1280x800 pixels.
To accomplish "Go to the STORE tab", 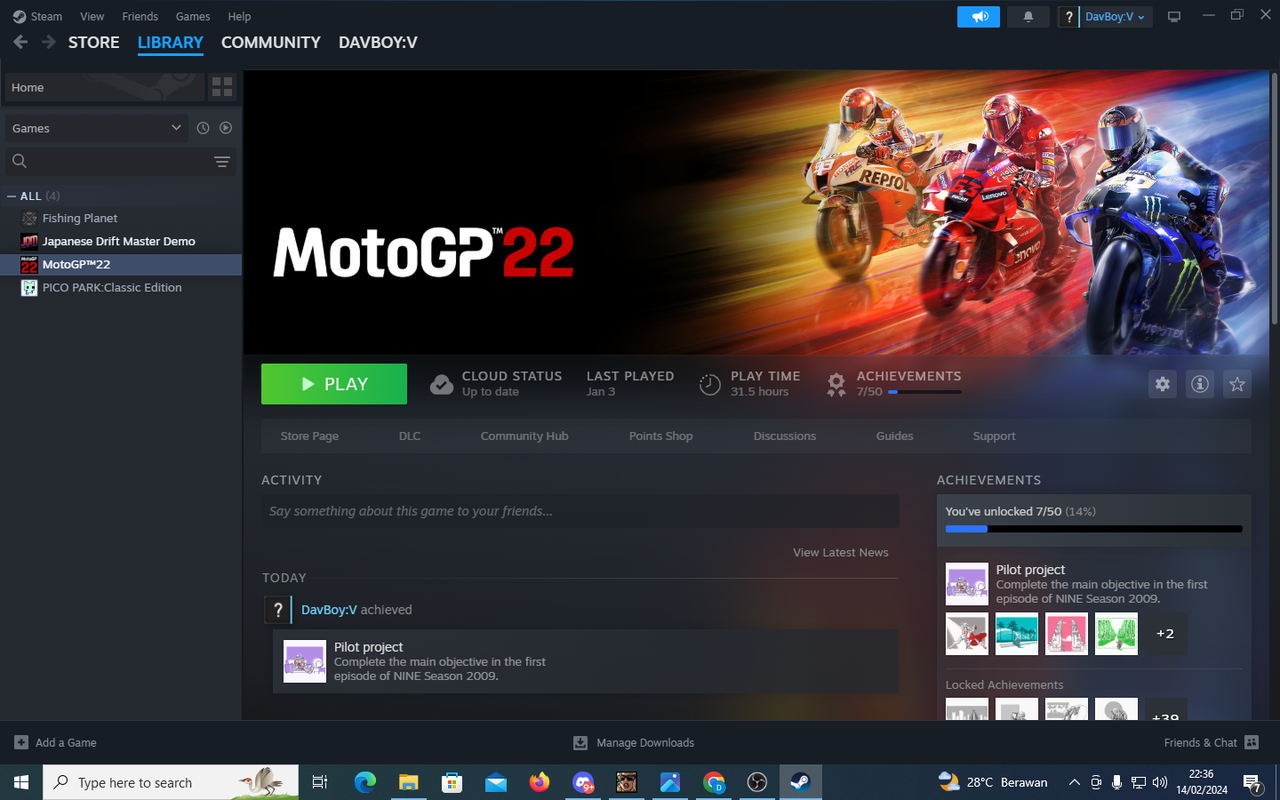I will (x=94, y=42).
